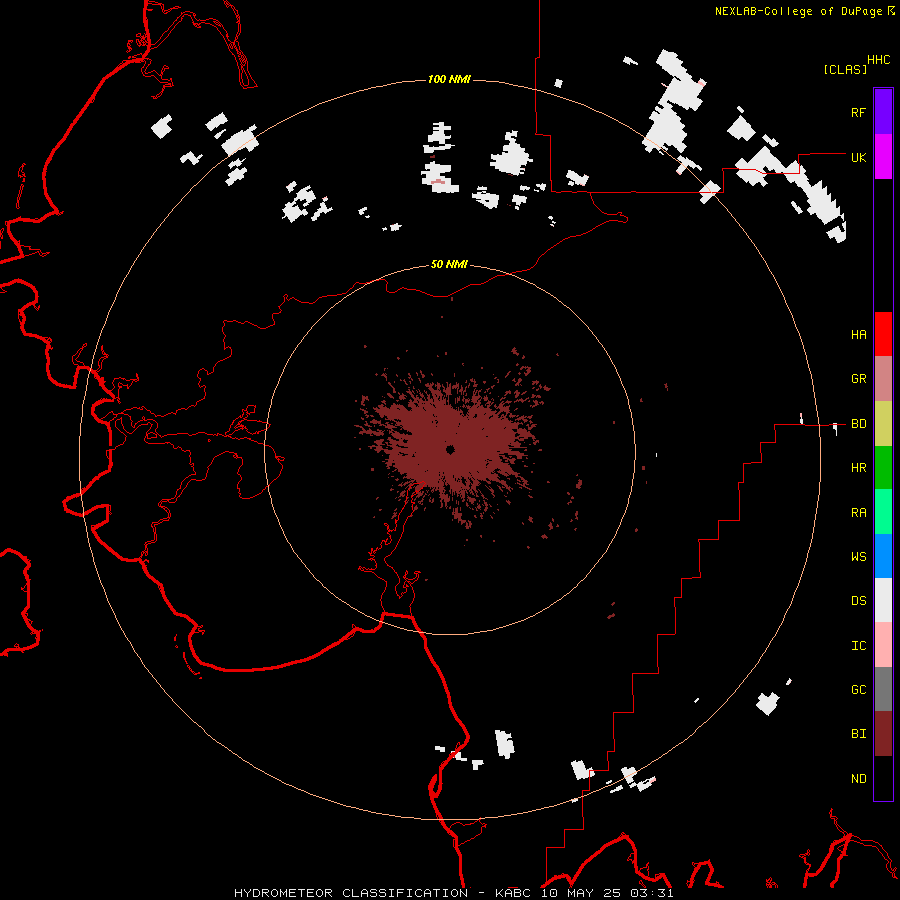Screen dimensions: 900x900
Task: Click the IC pink legend swatch
Action: 883,645
